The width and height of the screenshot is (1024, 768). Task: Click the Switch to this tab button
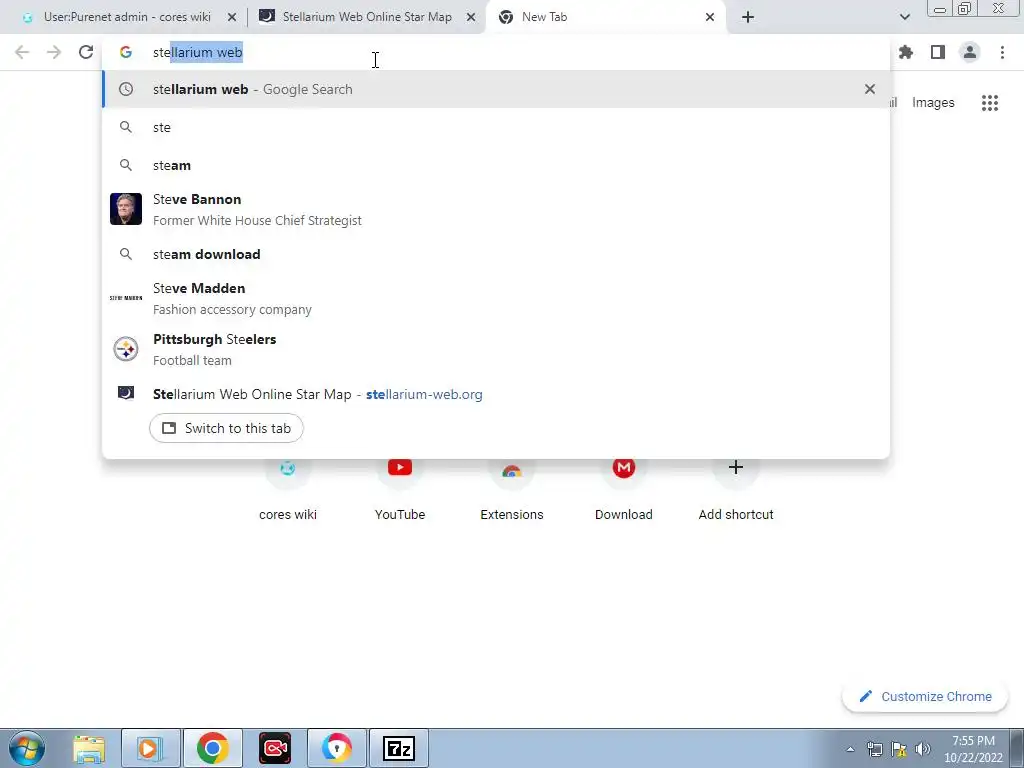[x=226, y=428]
